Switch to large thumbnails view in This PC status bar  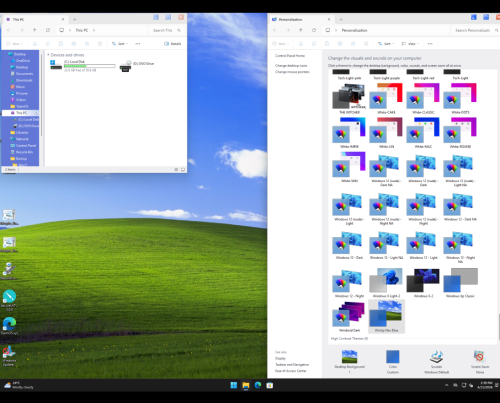click(183, 170)
